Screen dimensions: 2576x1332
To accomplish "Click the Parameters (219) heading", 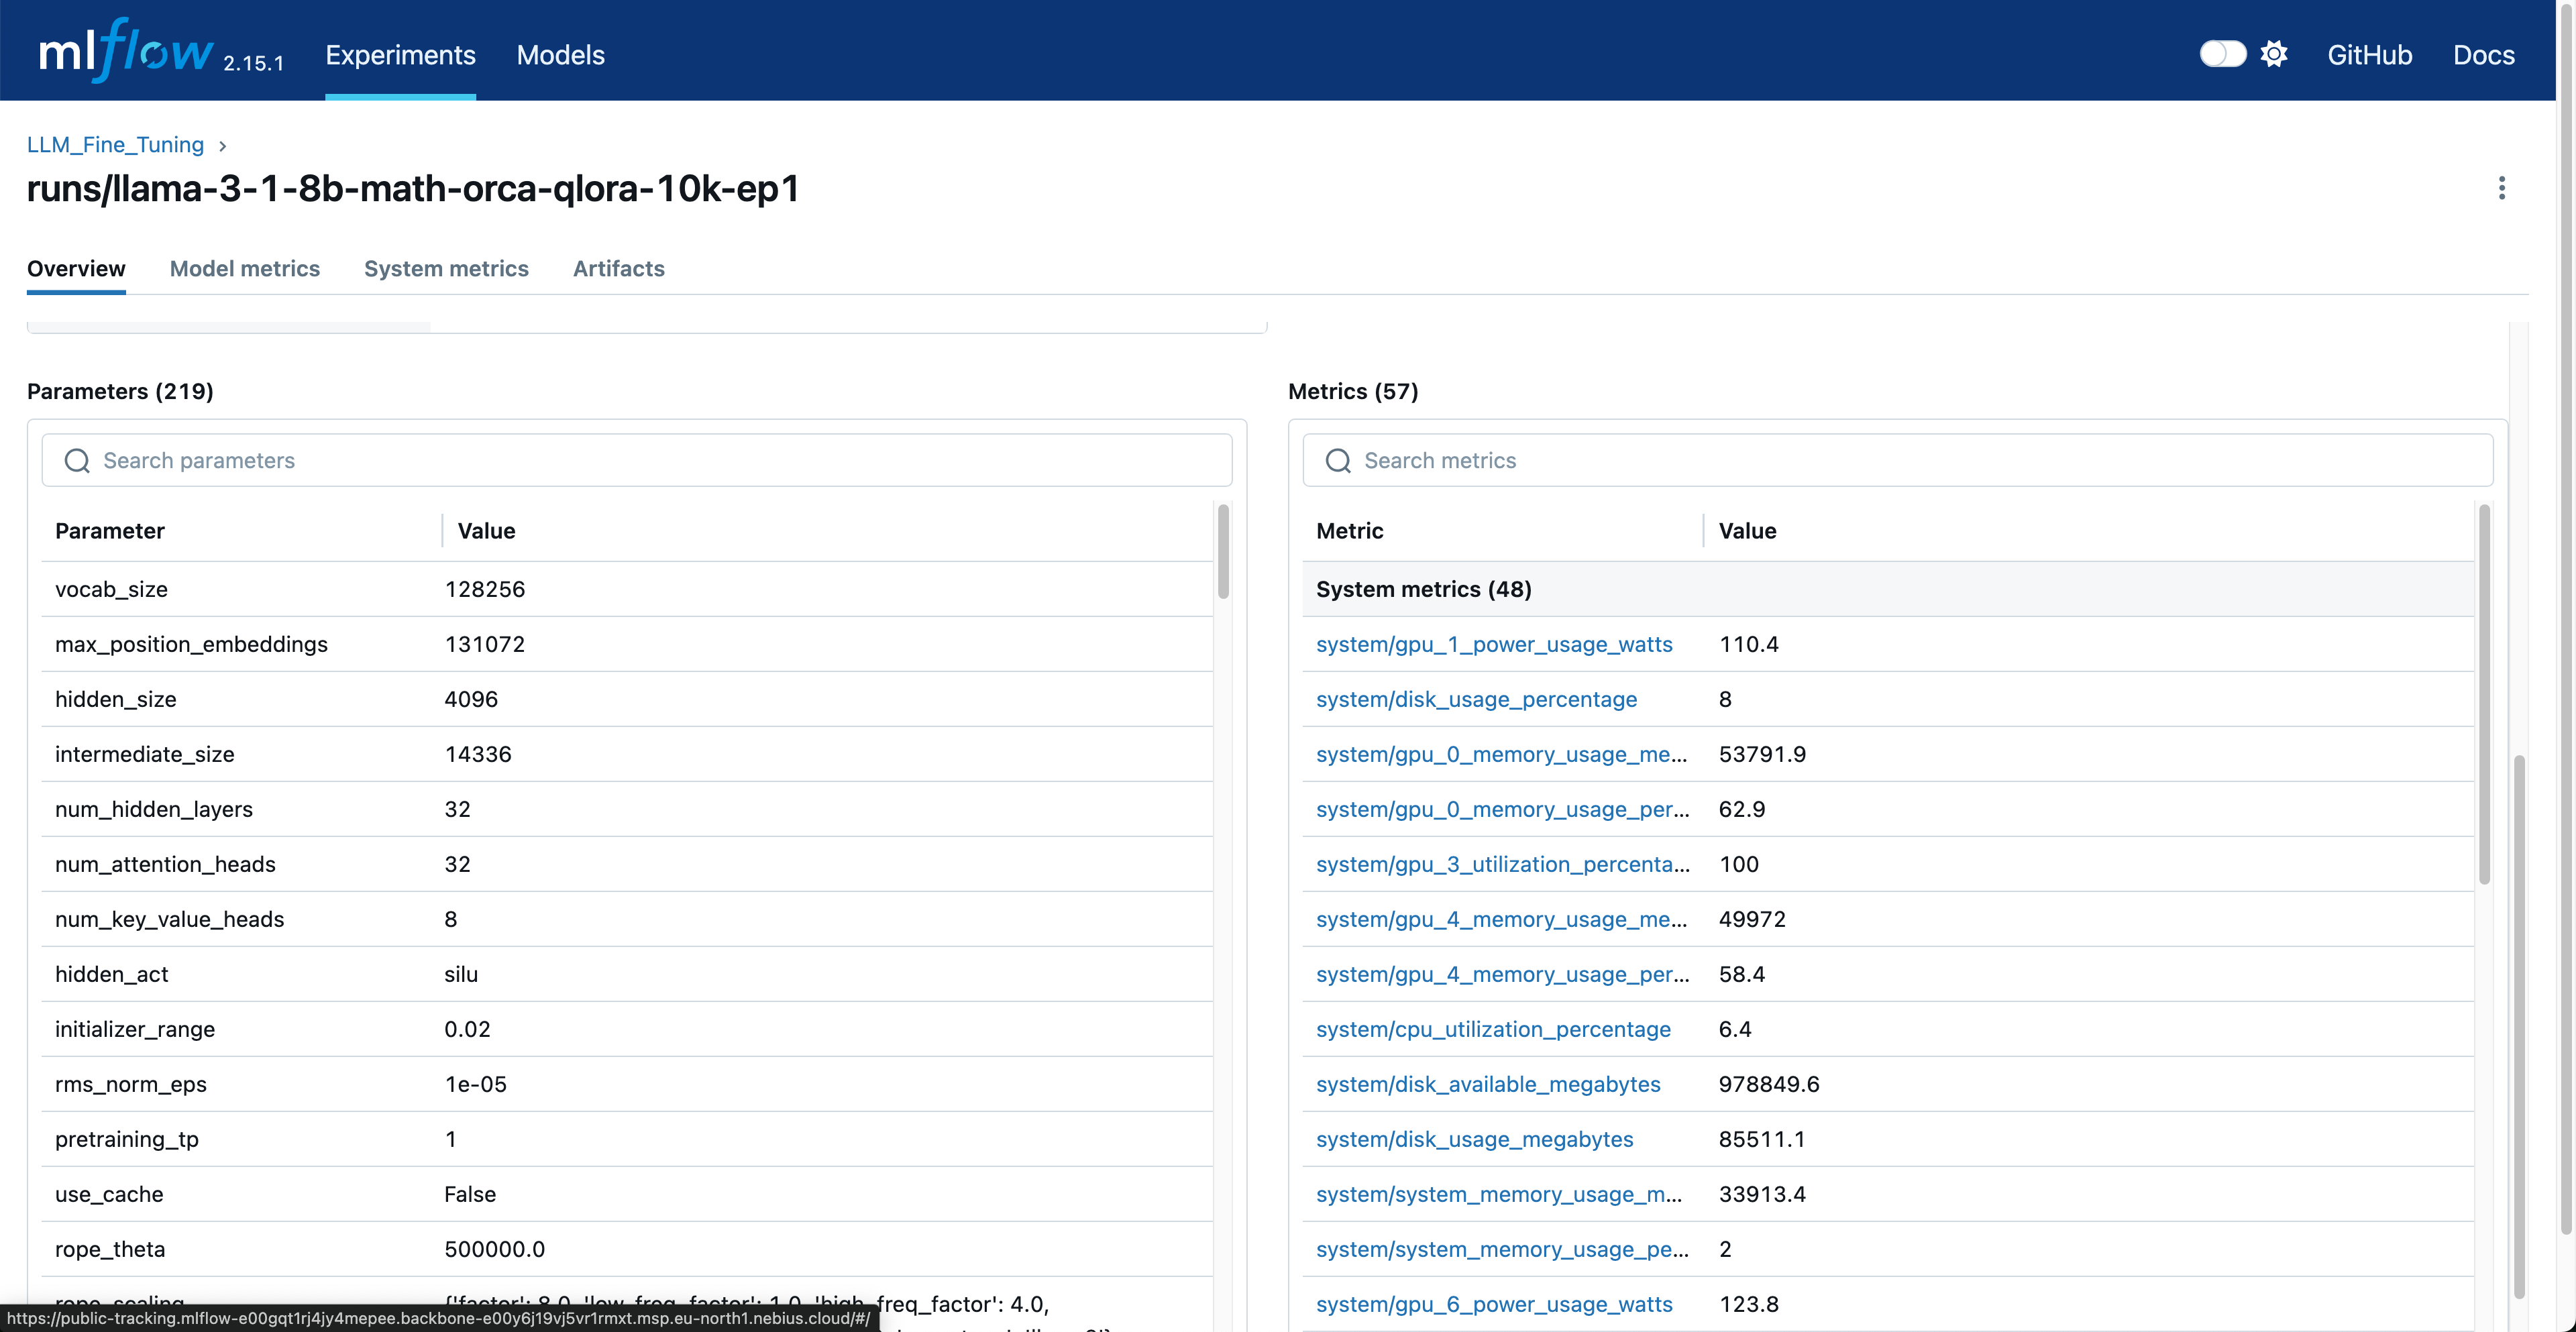I will click(120, 391).
